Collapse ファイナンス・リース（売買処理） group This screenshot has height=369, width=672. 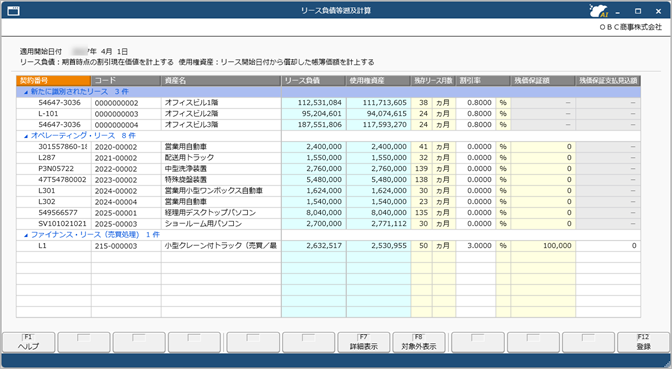pos(26,235)
